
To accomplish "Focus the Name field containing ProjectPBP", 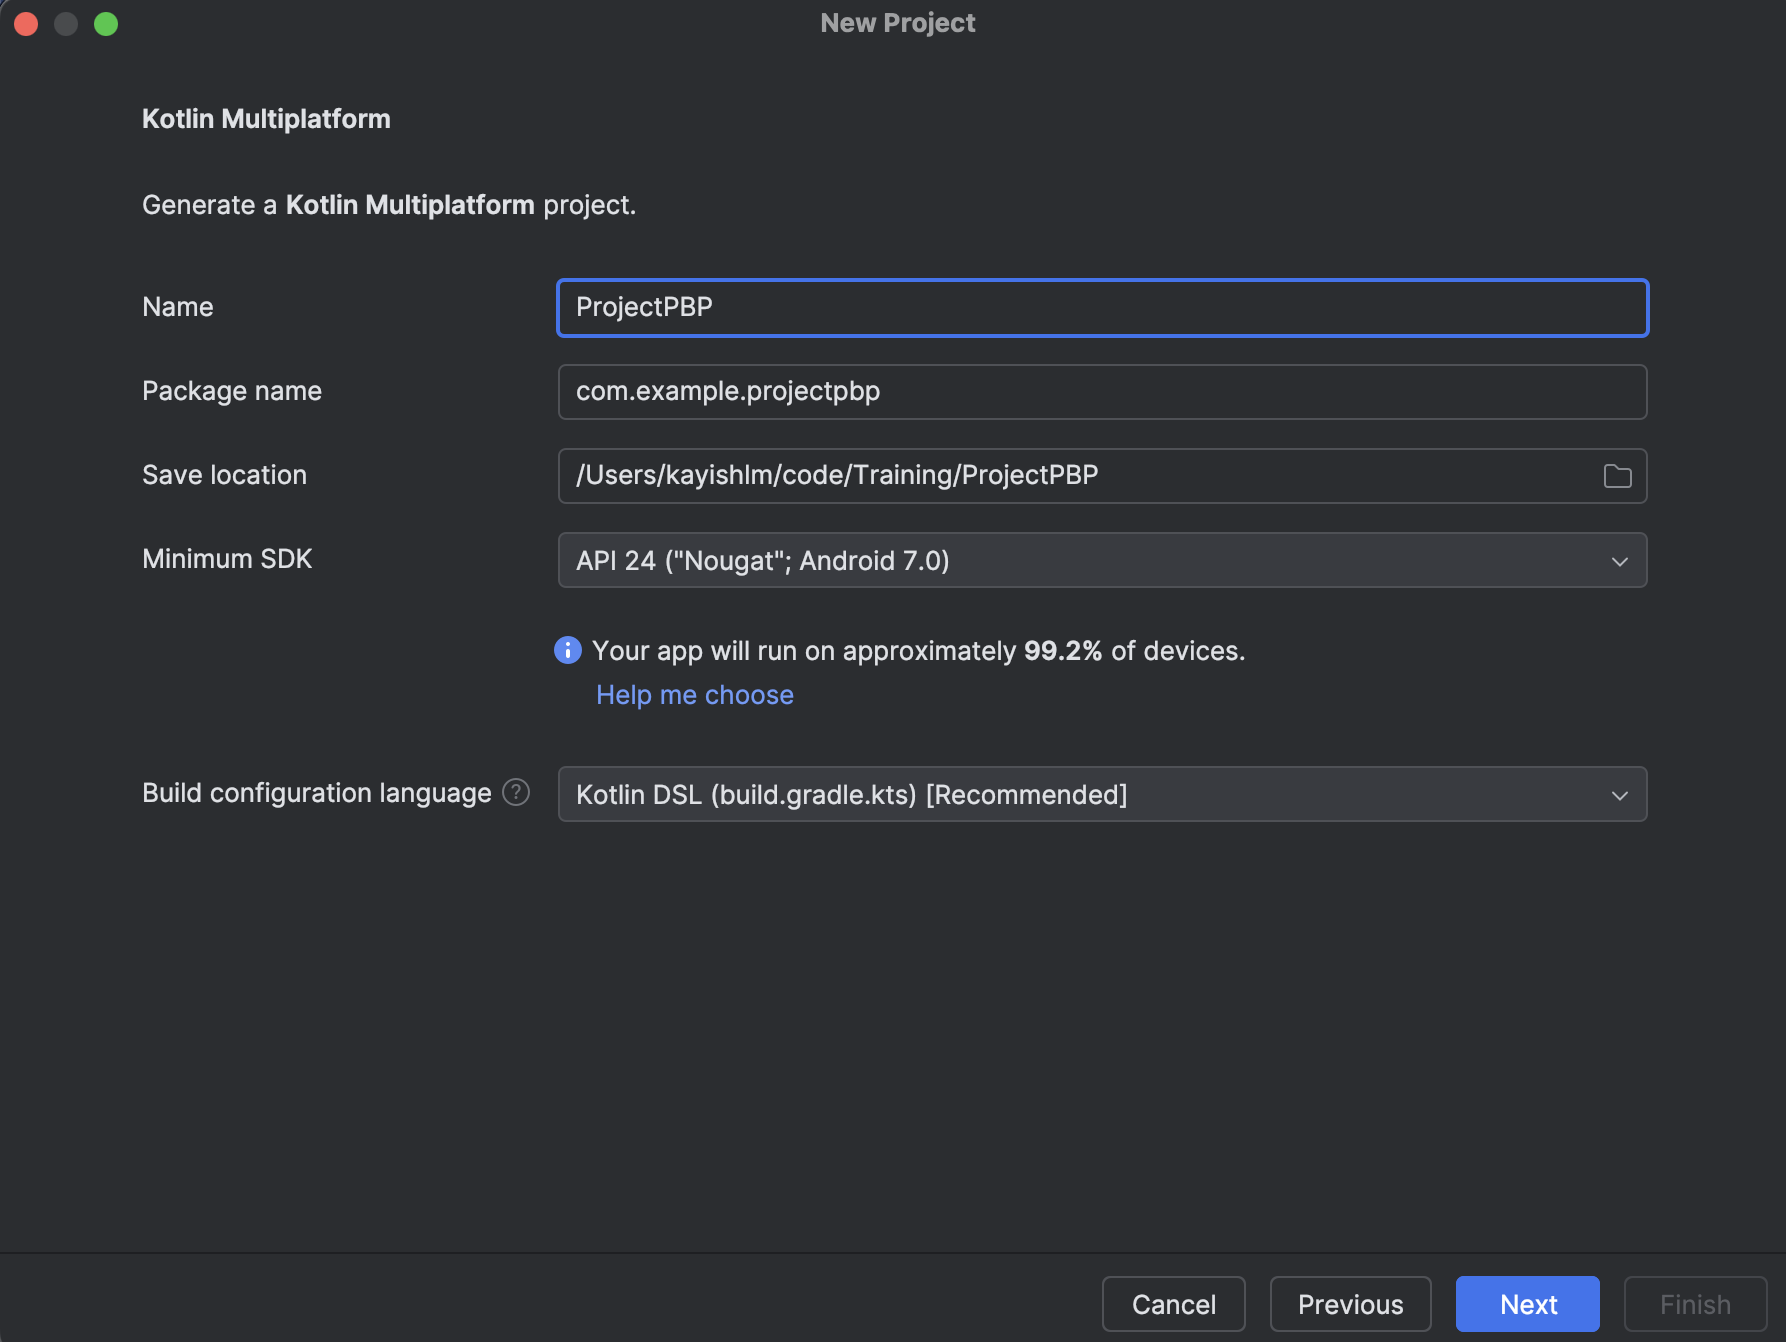I will [1100, 308].
